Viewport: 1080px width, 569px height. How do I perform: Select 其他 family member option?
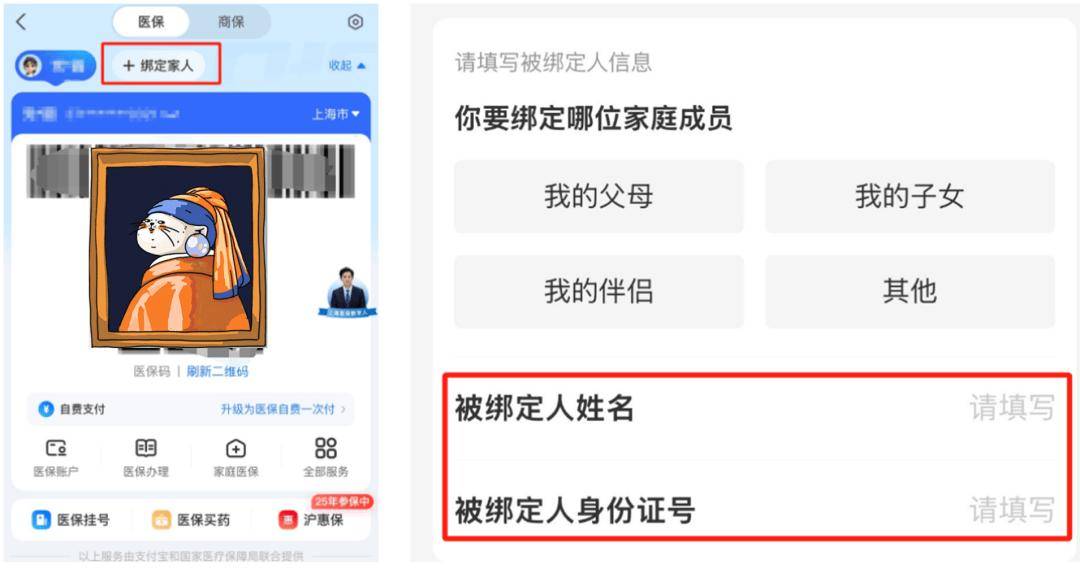[x=910, y=291]
